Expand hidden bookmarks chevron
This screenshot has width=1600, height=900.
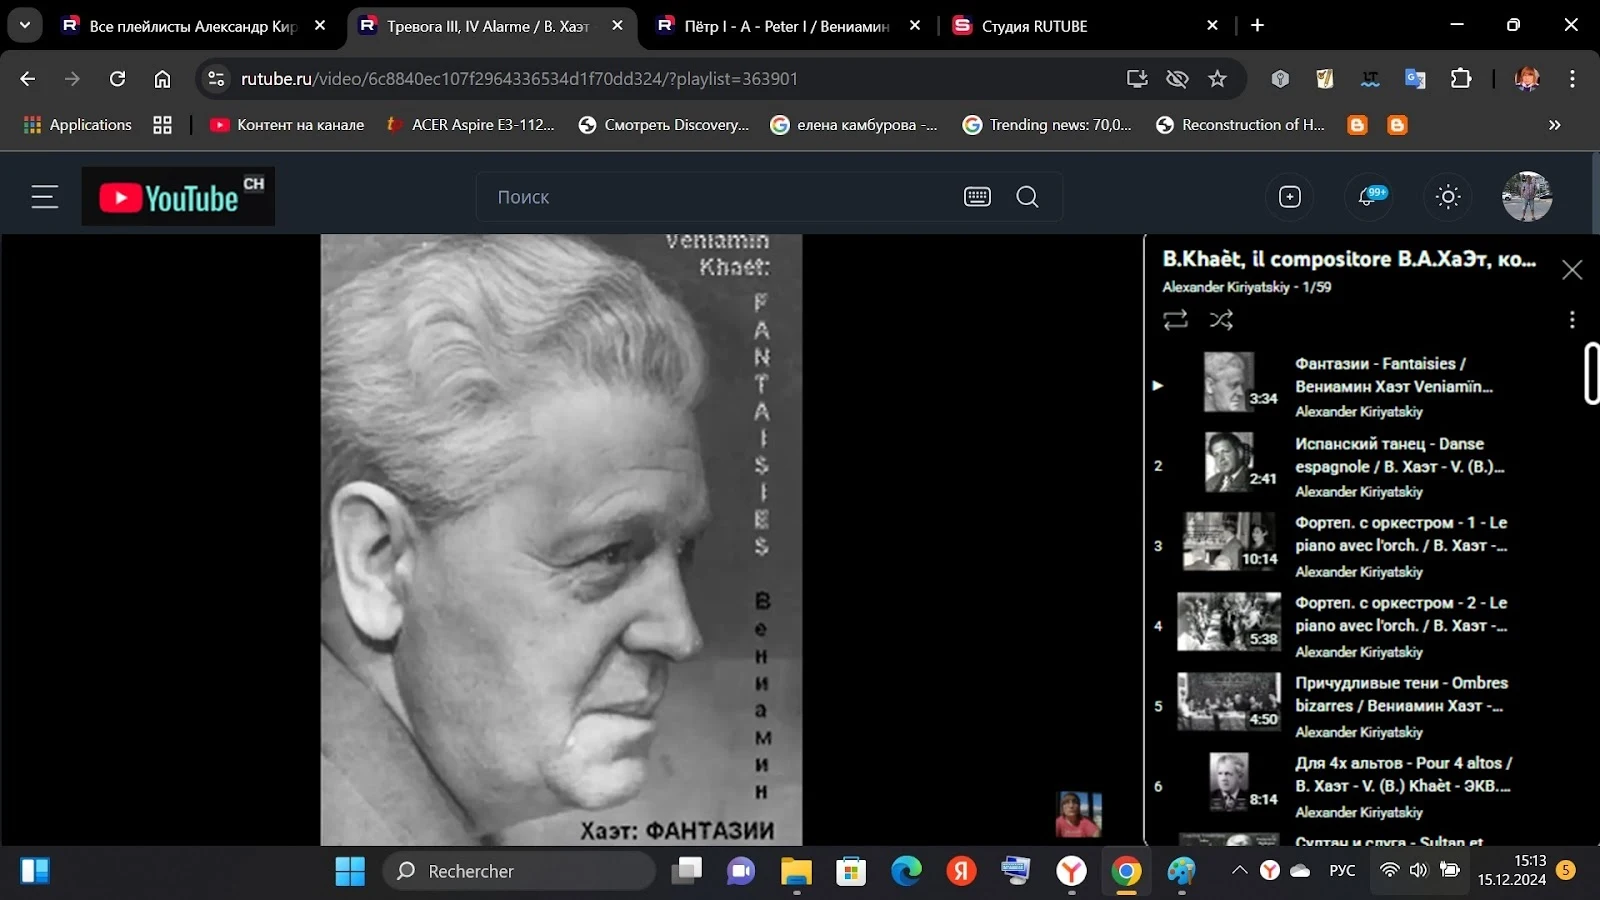1554,125
